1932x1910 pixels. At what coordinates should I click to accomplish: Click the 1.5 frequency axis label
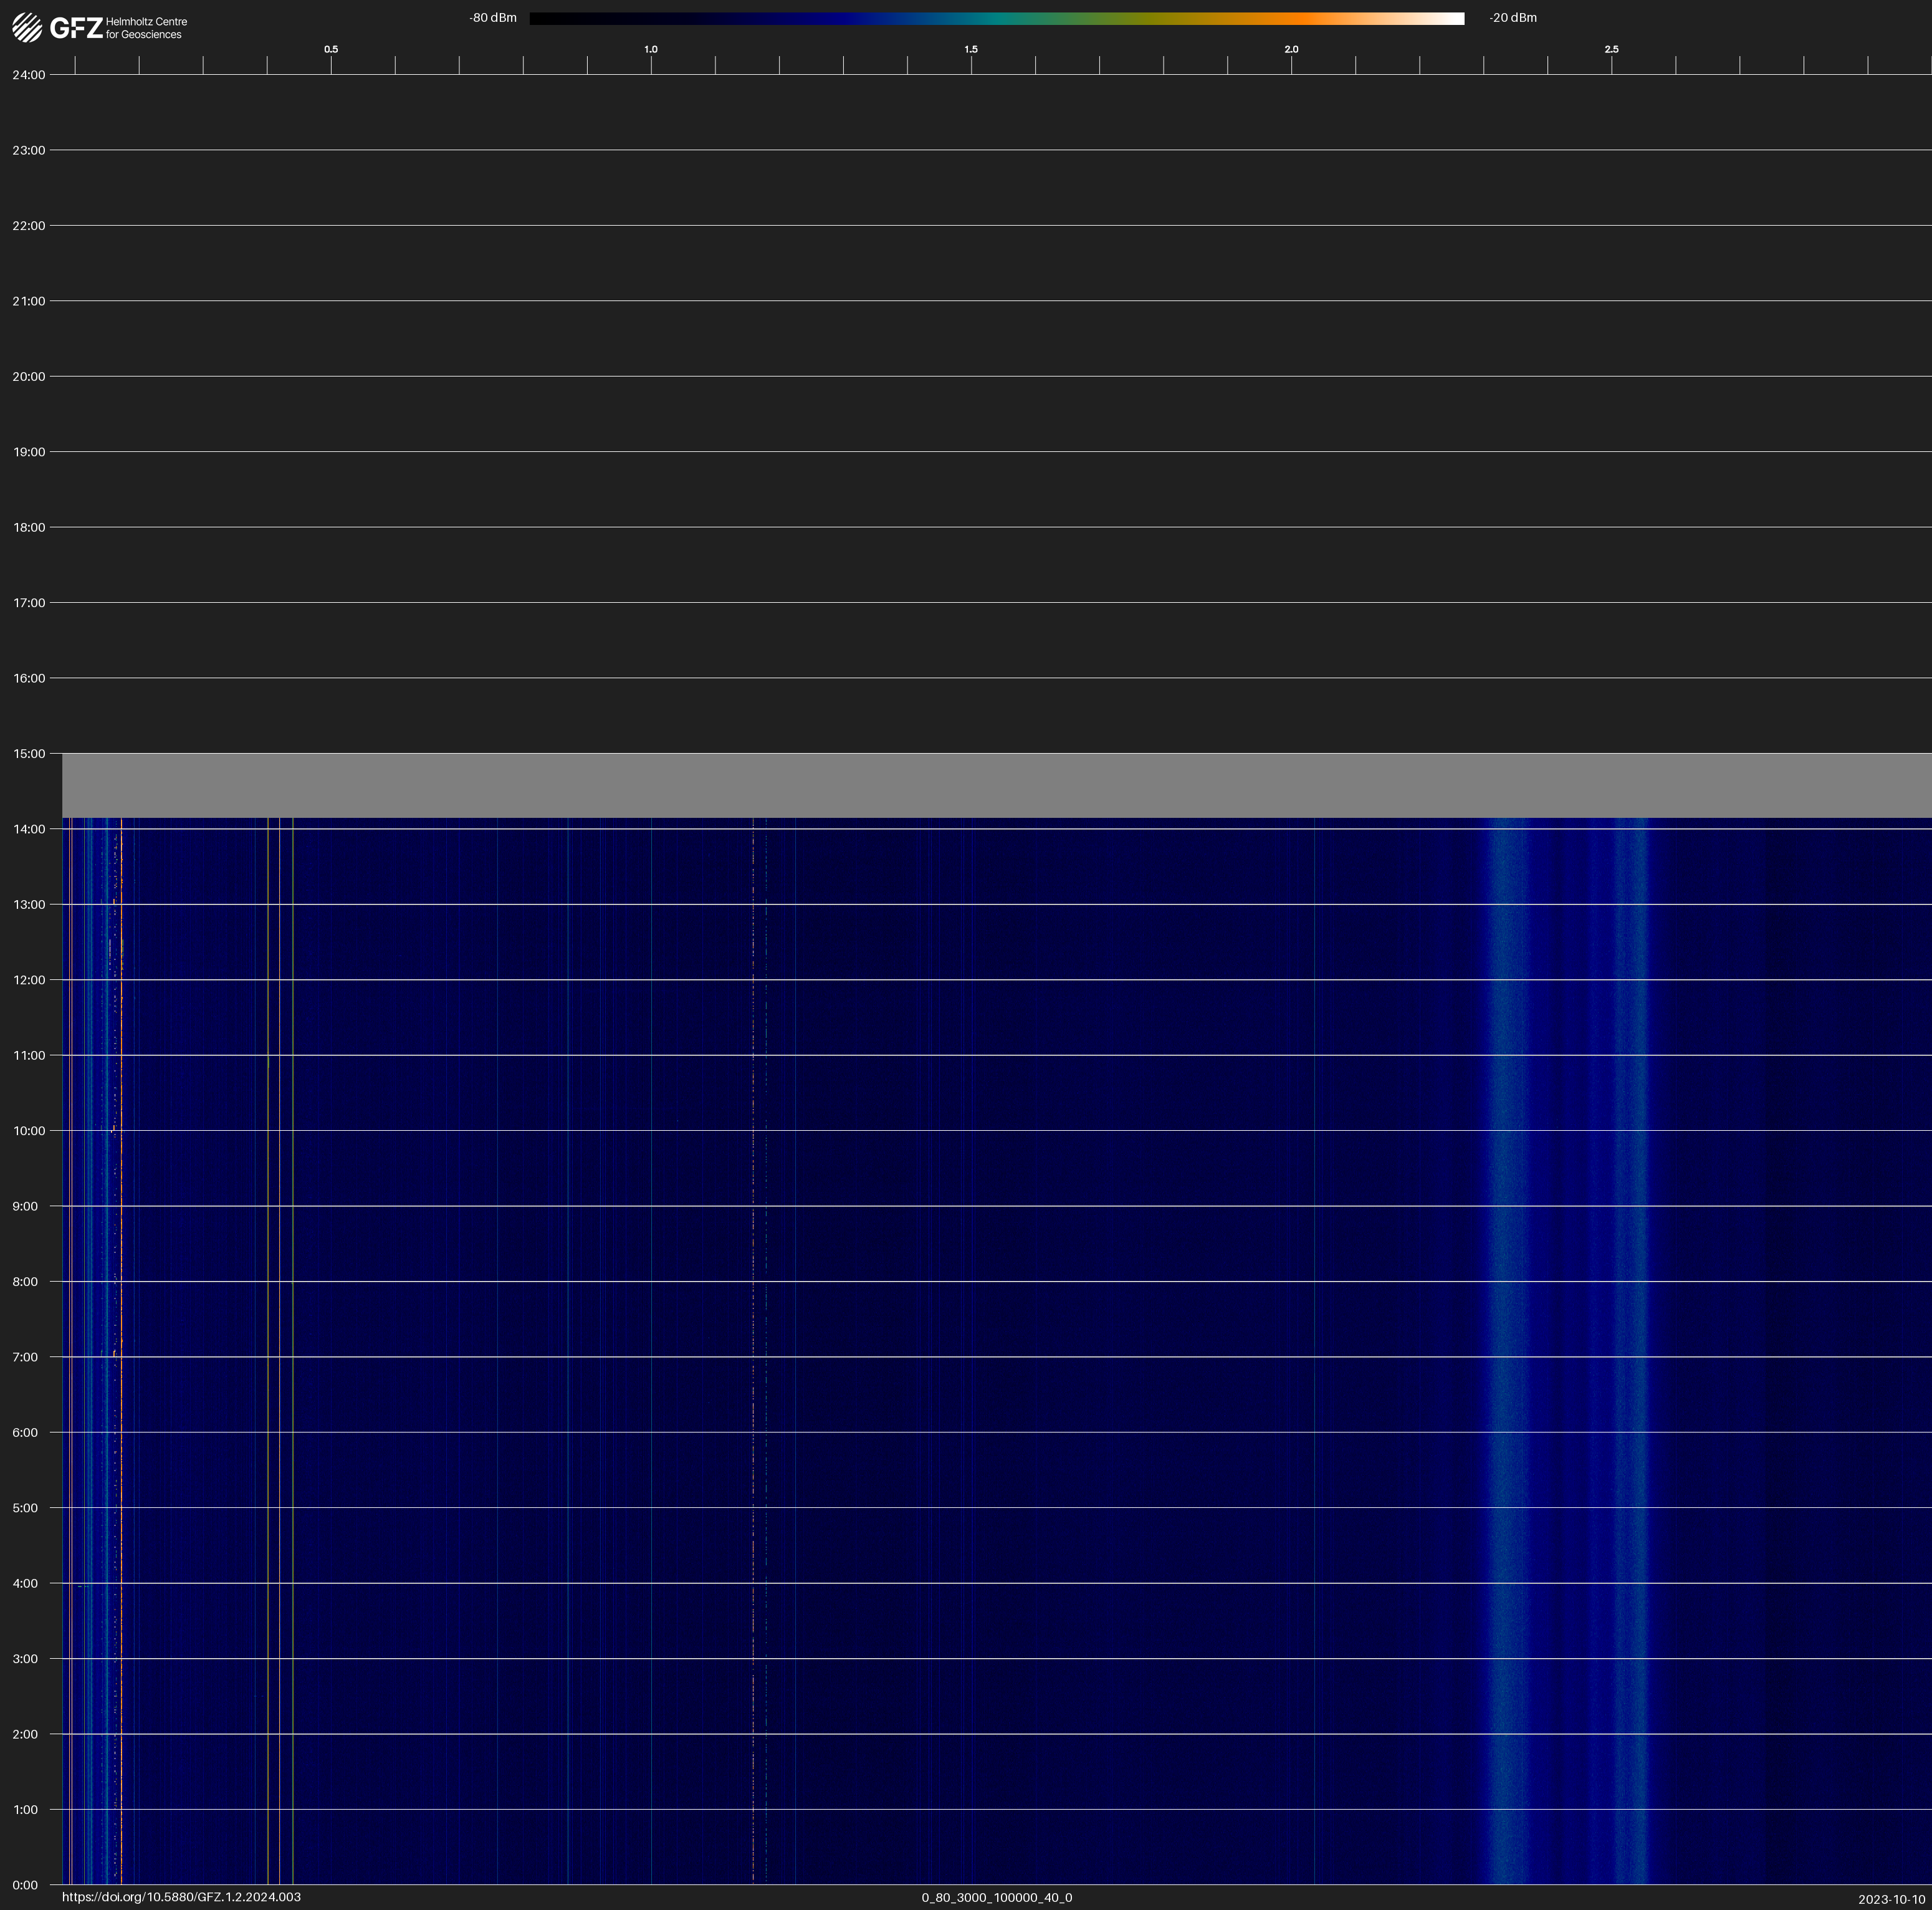click(971, 49)
